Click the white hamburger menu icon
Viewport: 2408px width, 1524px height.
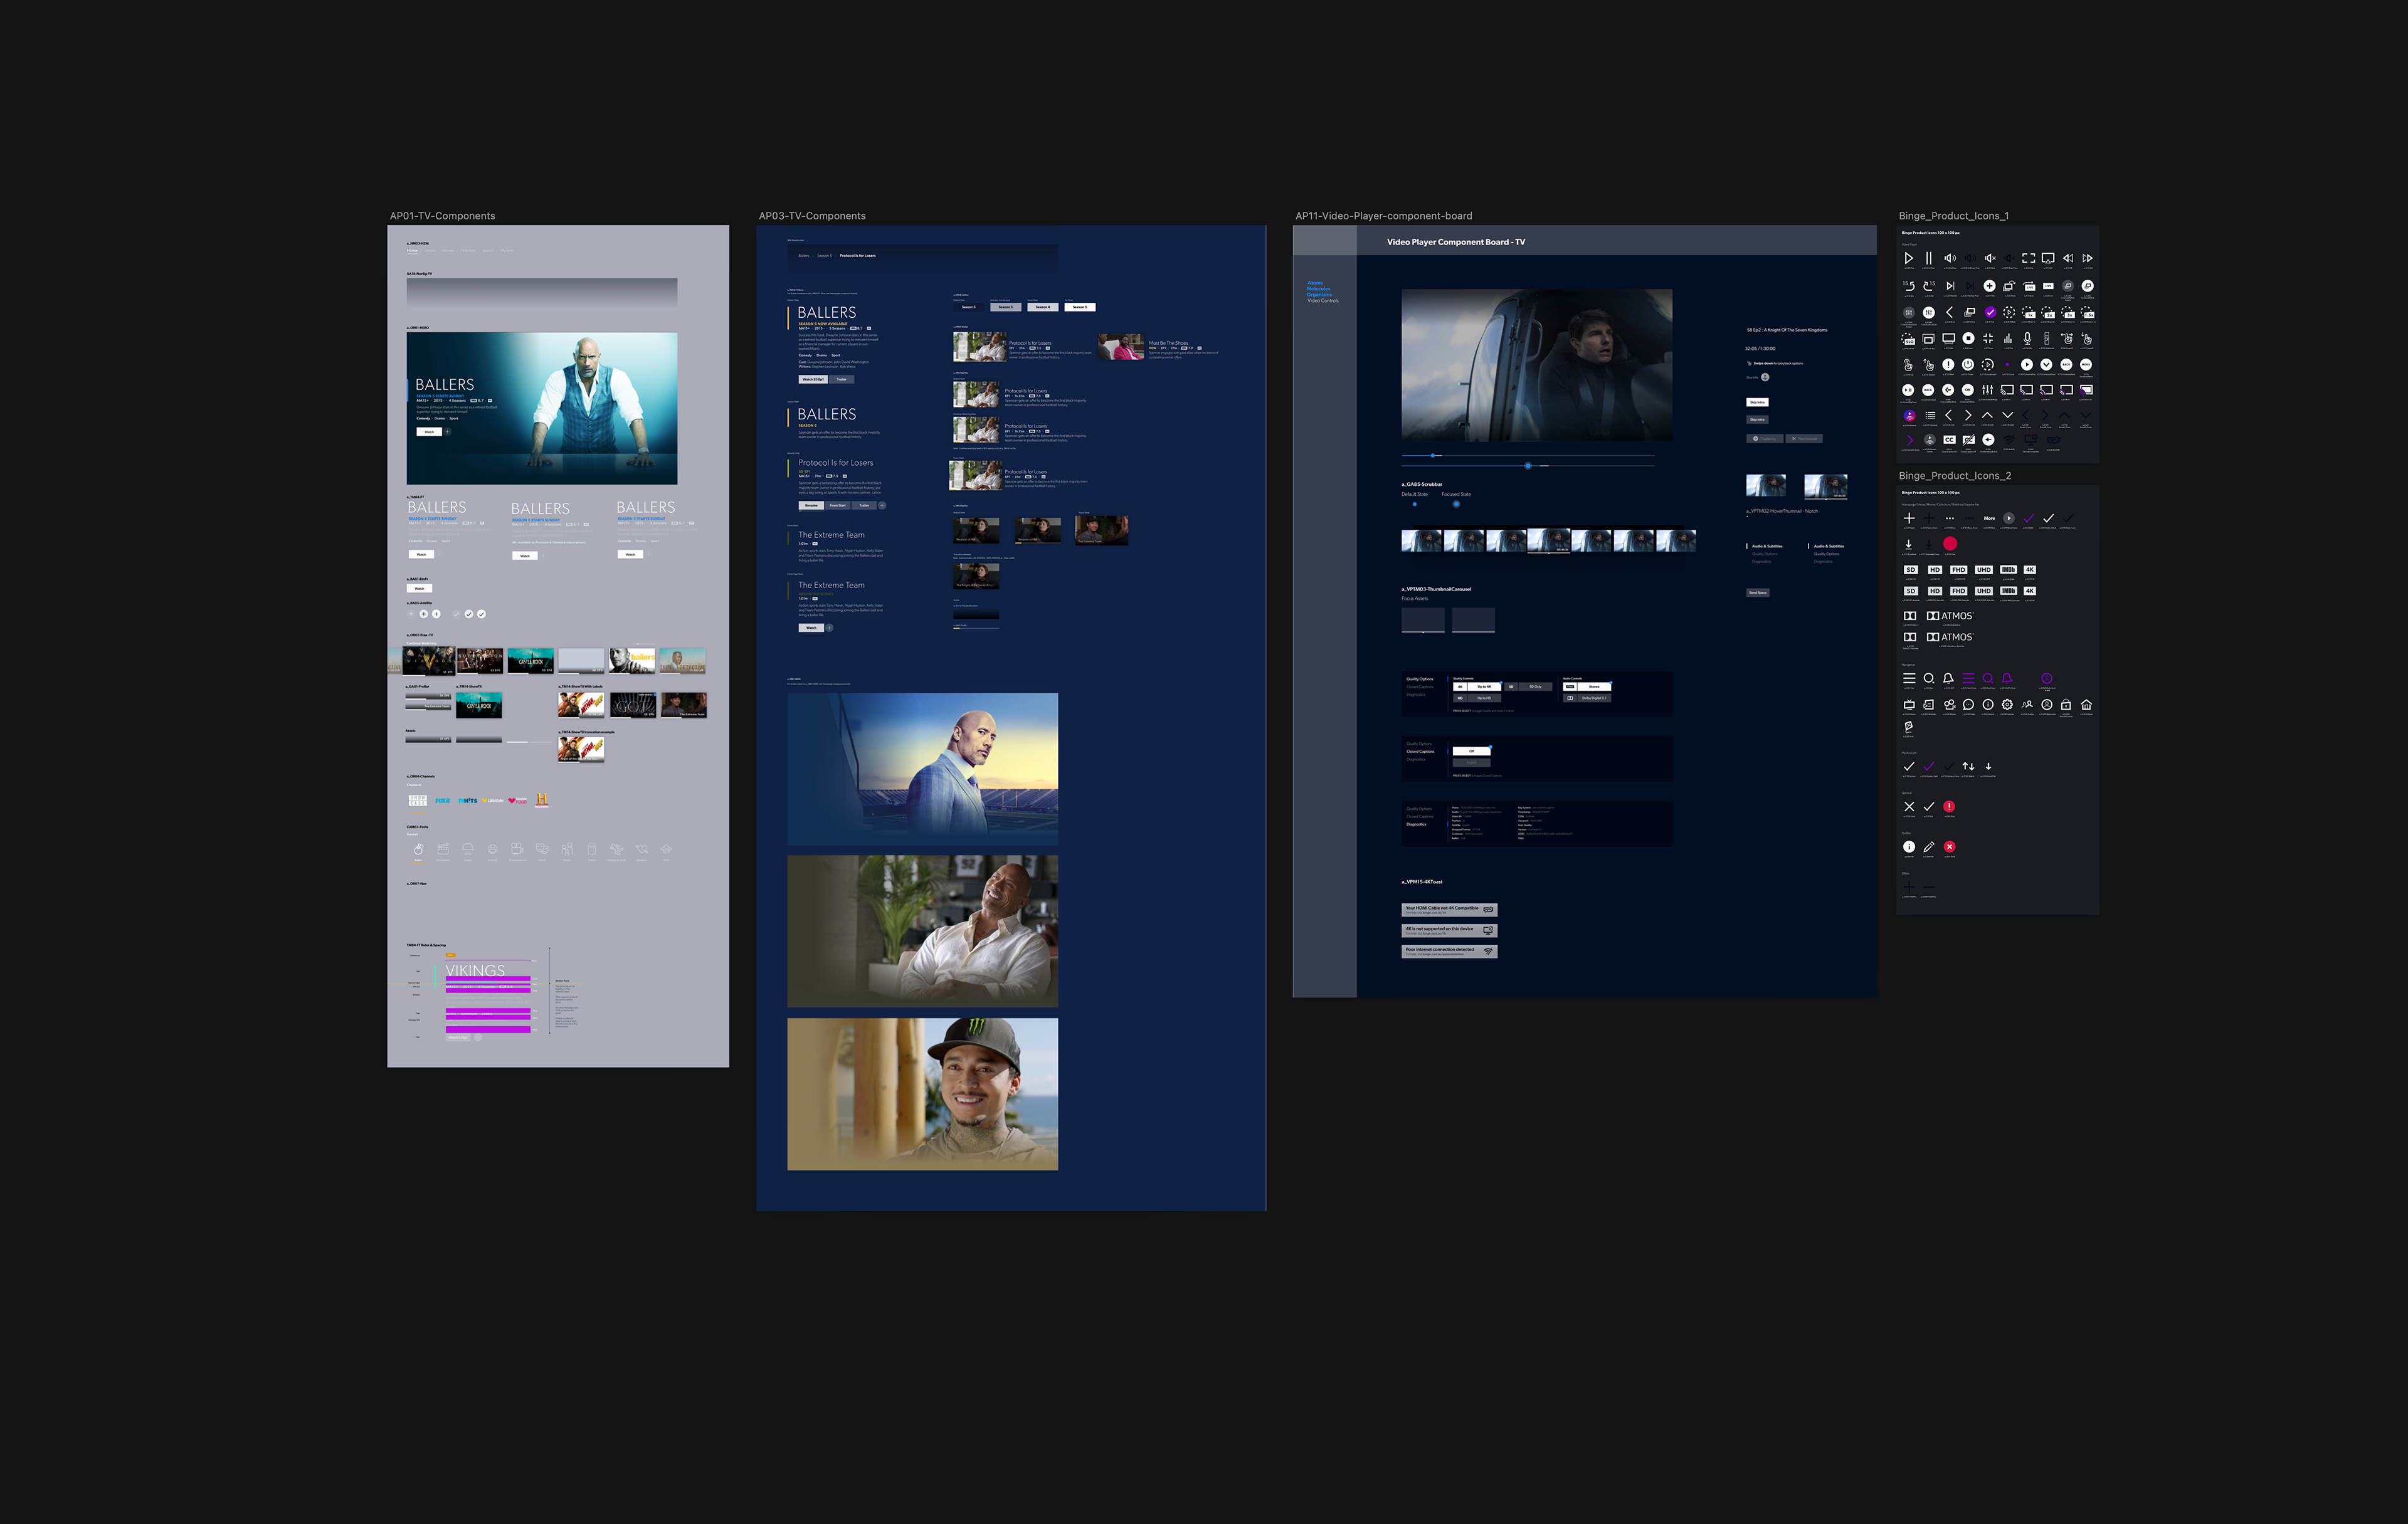(x=1910, y=678)
